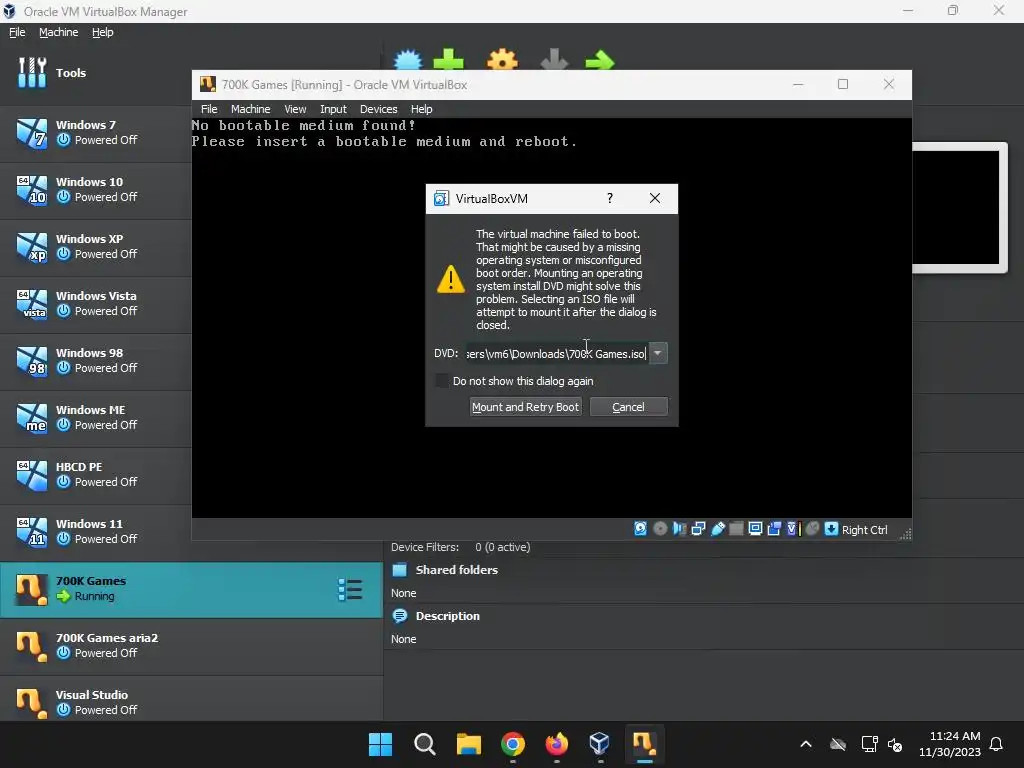Screen dimensions: 1024x768
Task: Select the Windows 7 virtual machine
Action: click(95, 133)
